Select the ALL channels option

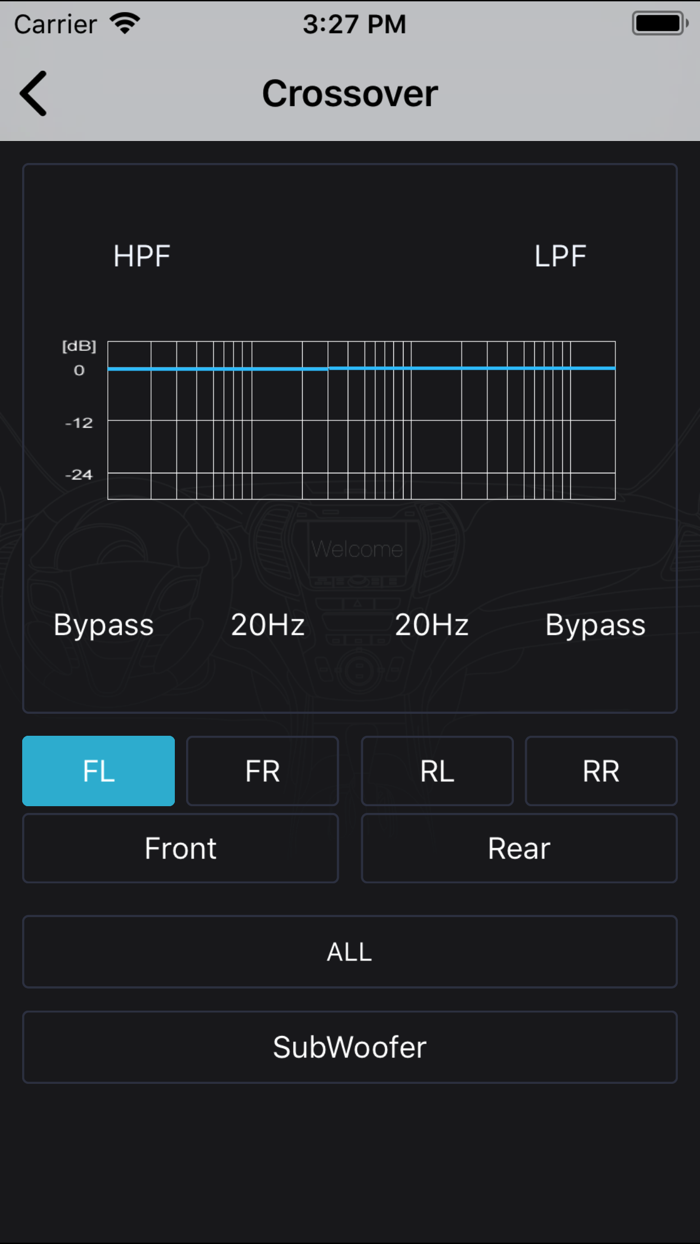coord(349,951)
